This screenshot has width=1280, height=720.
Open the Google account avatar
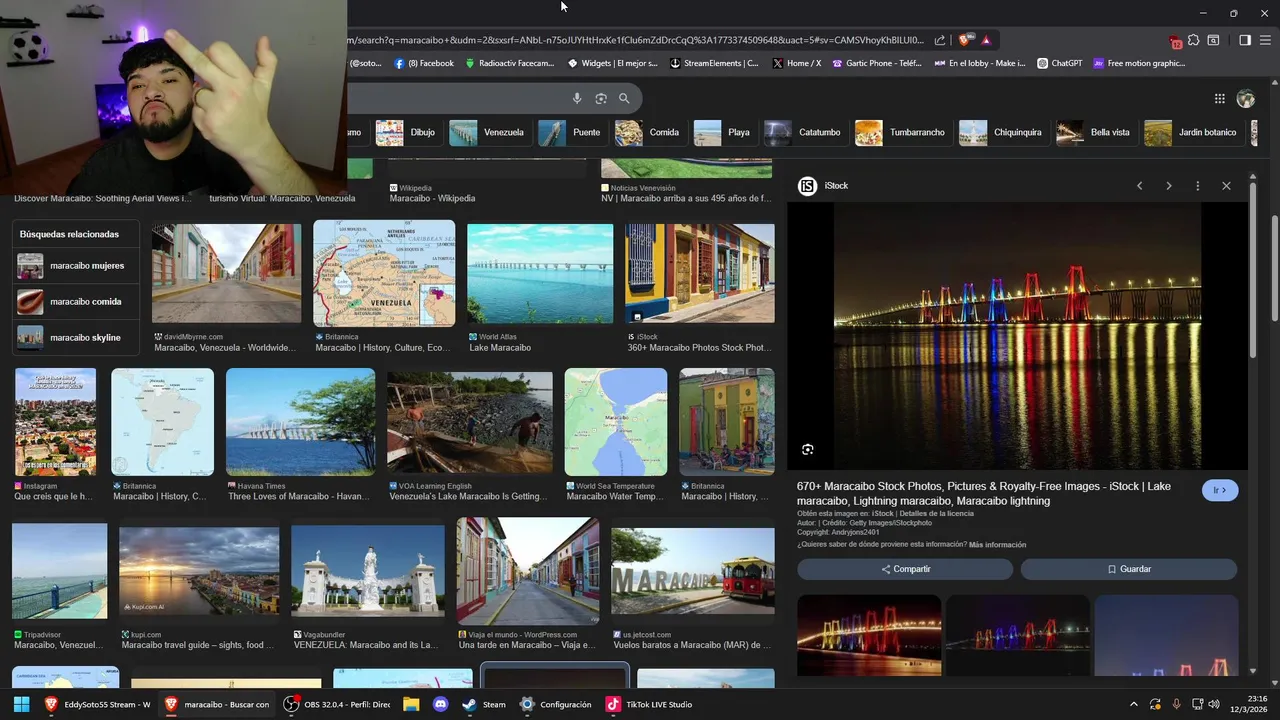[x=1246, y=98]
